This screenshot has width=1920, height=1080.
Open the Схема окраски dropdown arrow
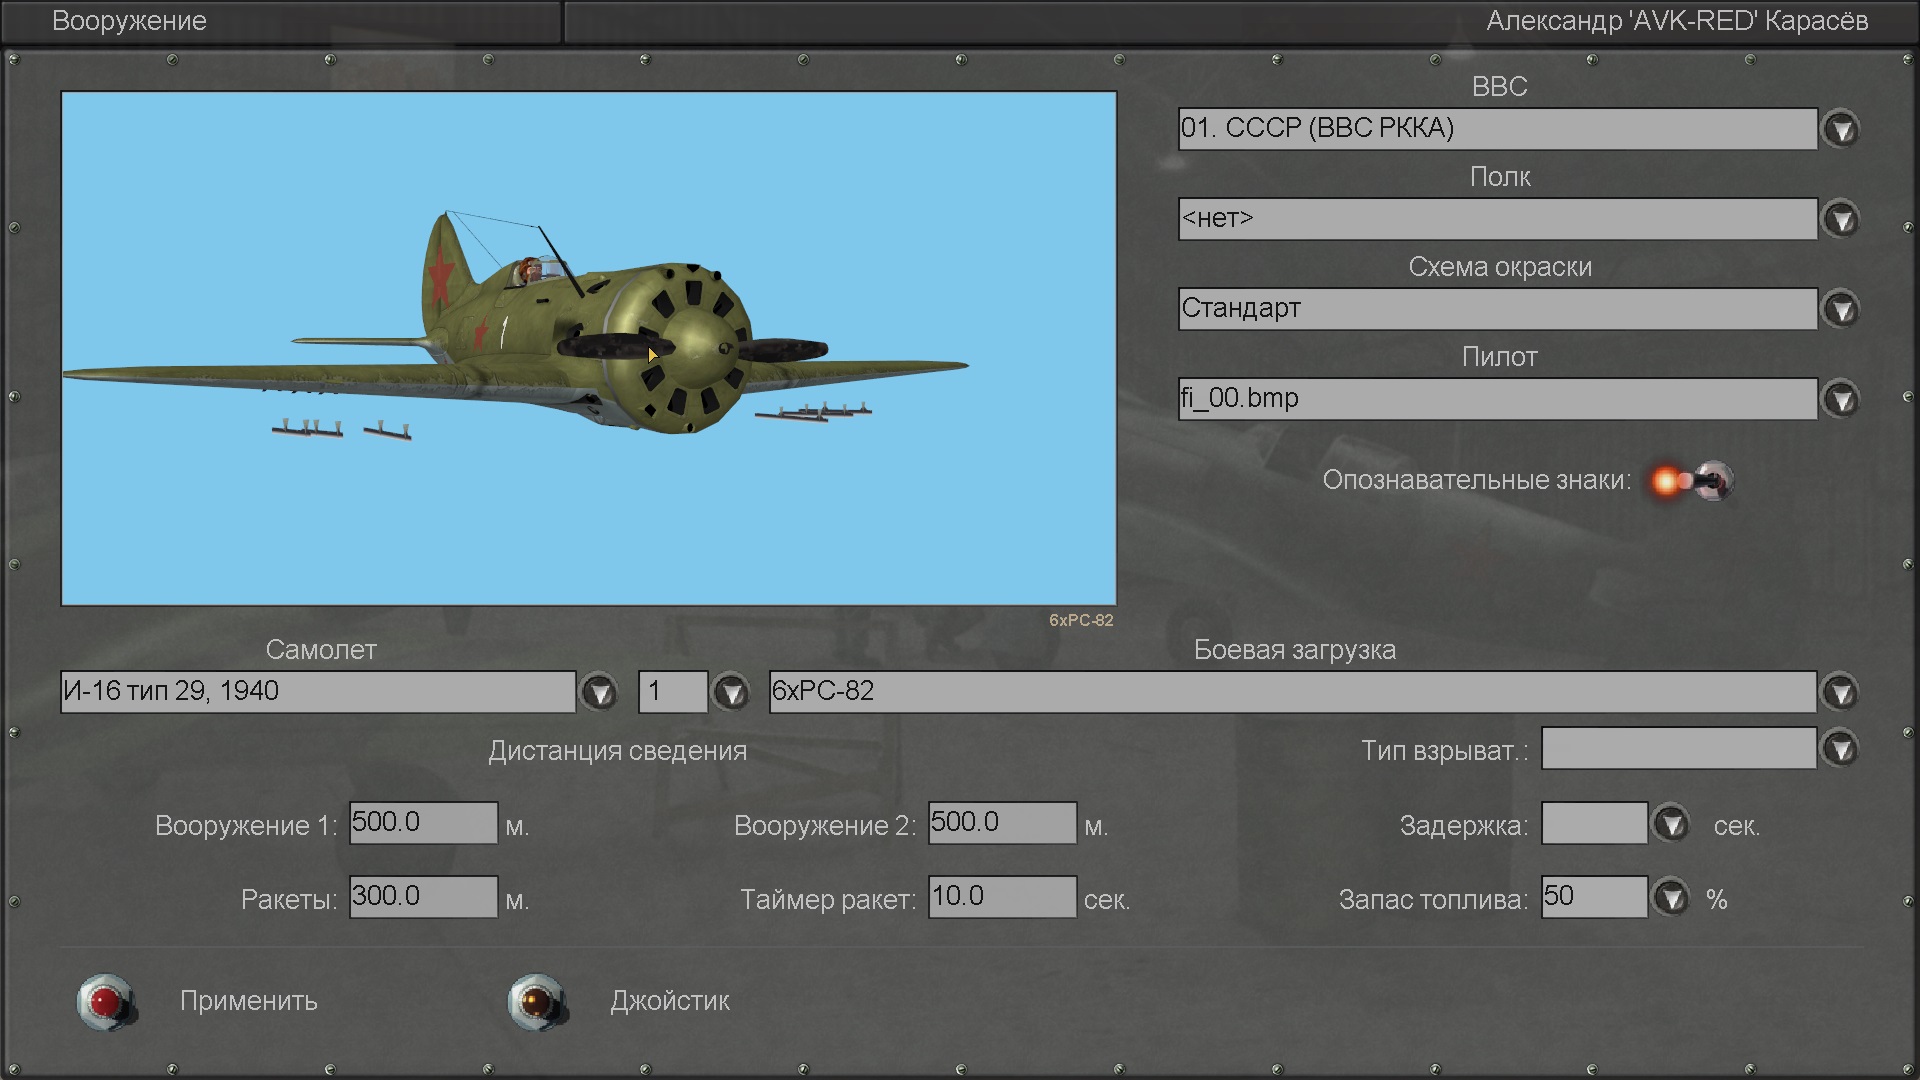click(1841, 309)
